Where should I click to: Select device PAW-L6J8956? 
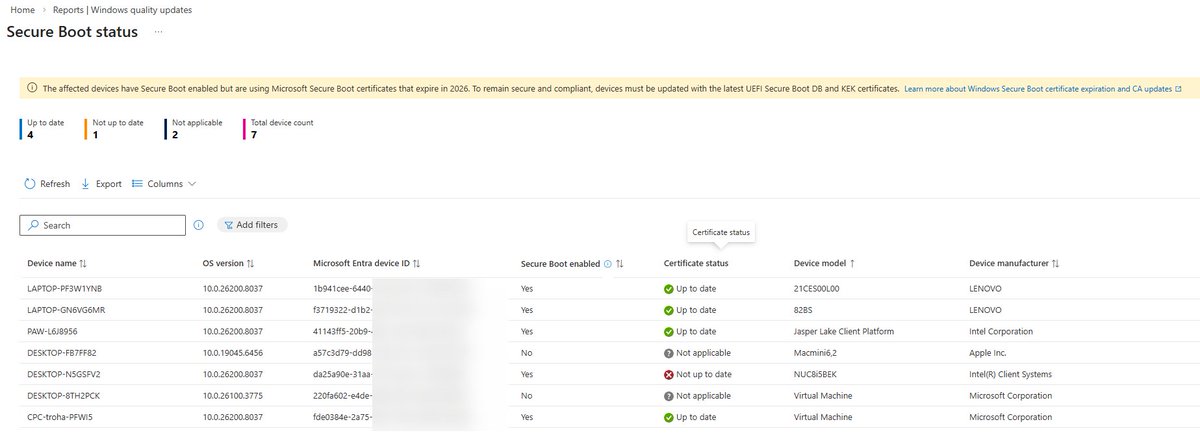52,331
